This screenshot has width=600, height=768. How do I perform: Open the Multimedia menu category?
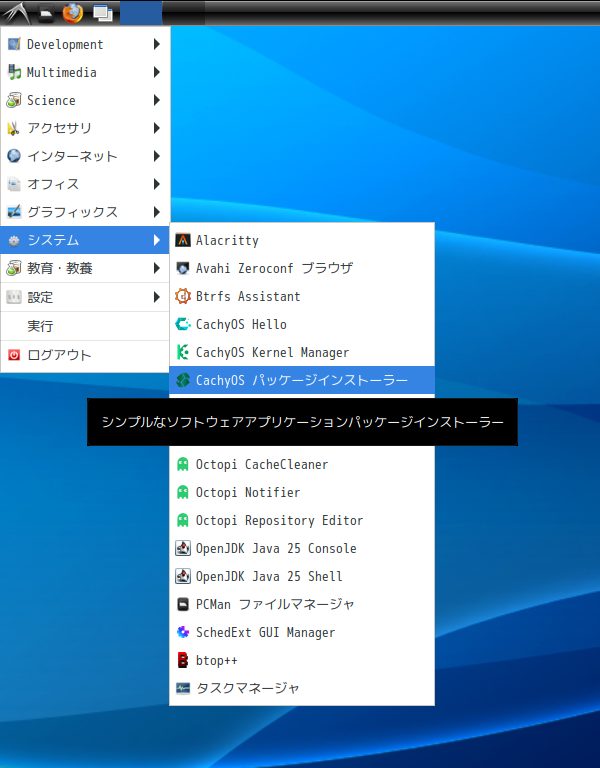pyautogui.click(x=85, y=72)
